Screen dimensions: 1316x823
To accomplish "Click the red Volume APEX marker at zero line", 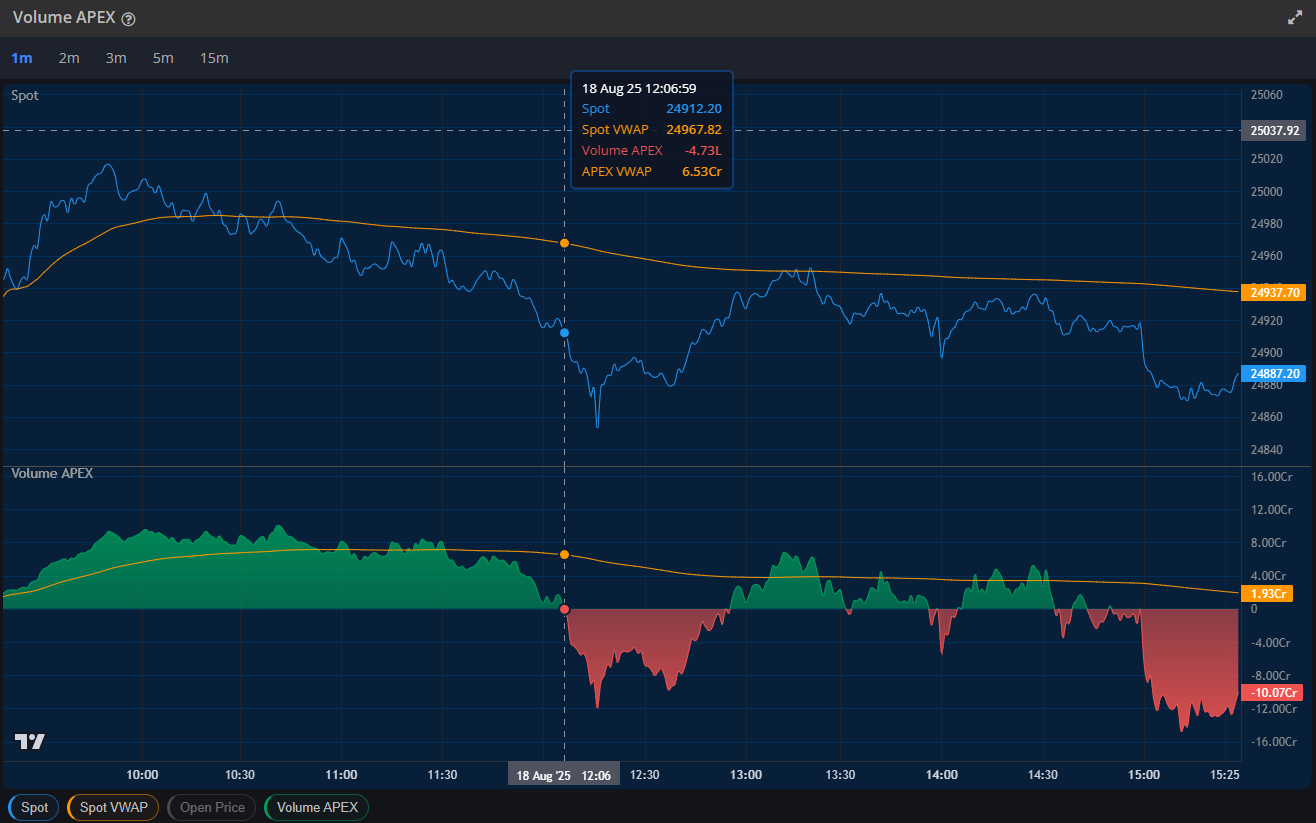I will (565, 609).
